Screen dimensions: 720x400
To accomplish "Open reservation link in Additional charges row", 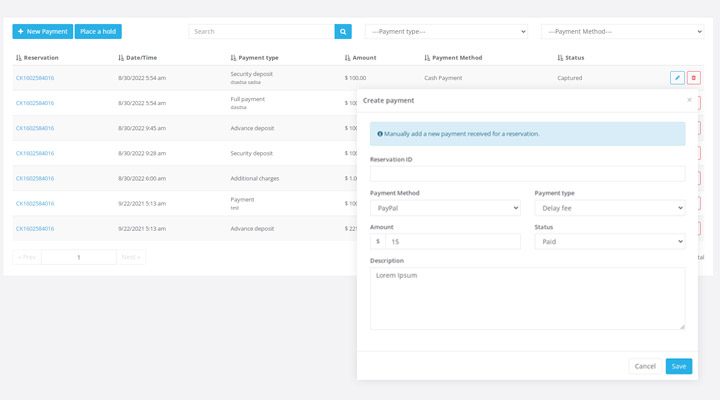I will pyautogui.click(x=35, y=178).
